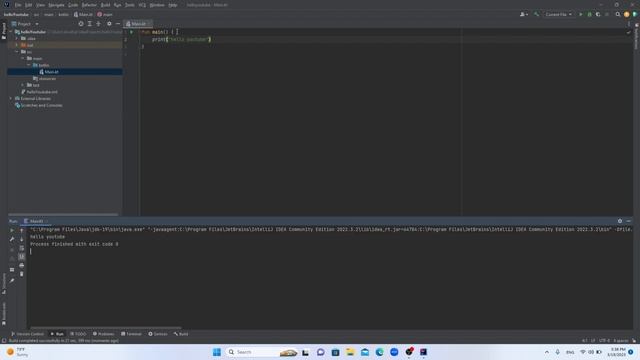
Task: Click Build hammer icon in top toolbar
Action: [536, 14]
